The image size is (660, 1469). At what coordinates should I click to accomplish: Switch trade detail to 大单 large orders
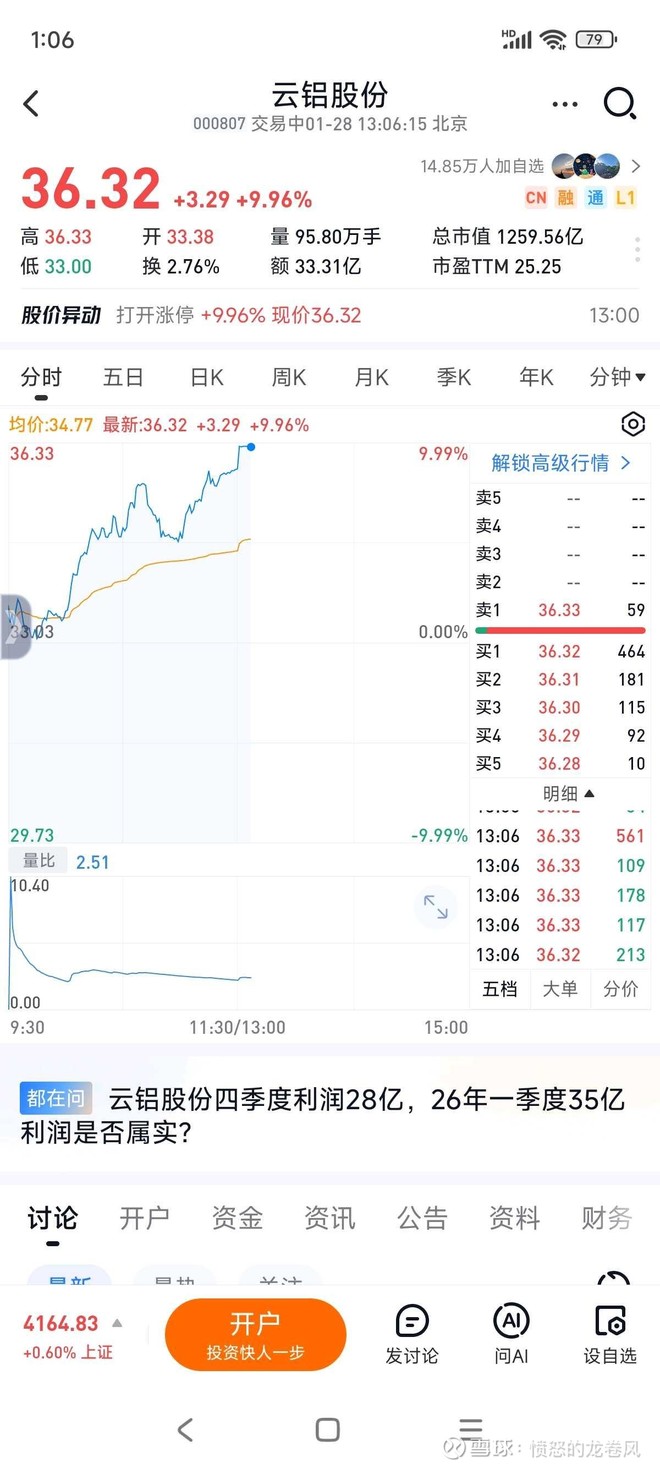[560, 988]
